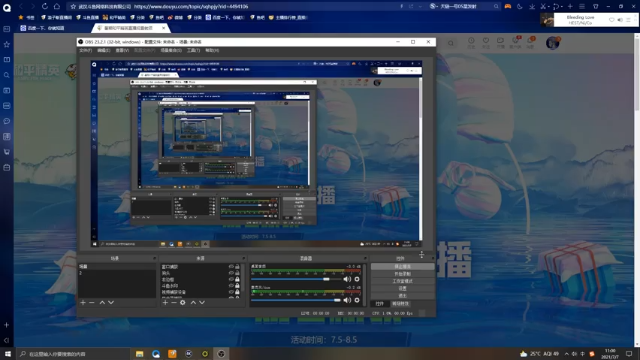Pop out the sources dock panel icon

[244, 258]
